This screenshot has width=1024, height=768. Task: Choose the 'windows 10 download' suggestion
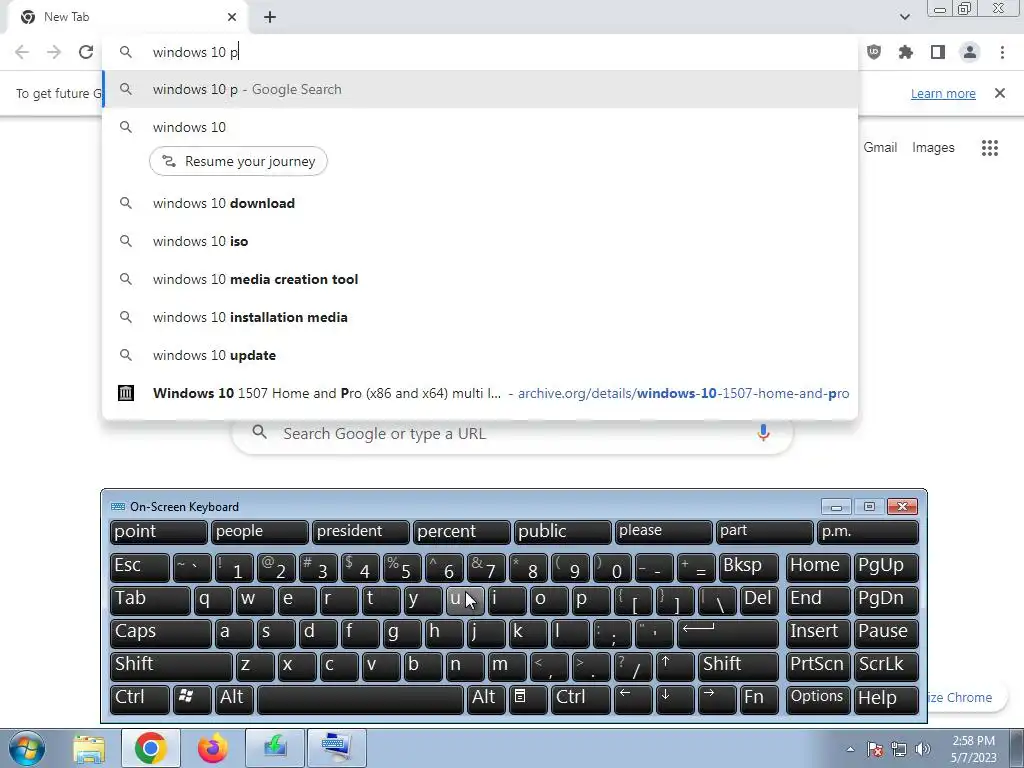pyautogui.click(x=480, y=203)
